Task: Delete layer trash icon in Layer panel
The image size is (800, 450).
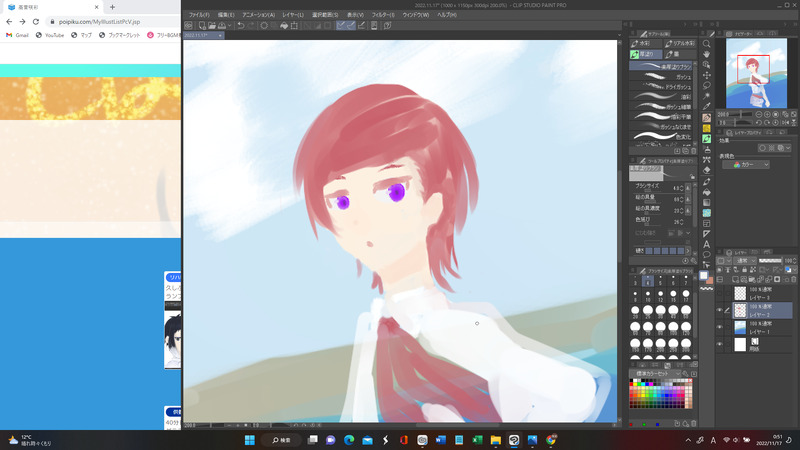Action: click(x=794, y=280)
